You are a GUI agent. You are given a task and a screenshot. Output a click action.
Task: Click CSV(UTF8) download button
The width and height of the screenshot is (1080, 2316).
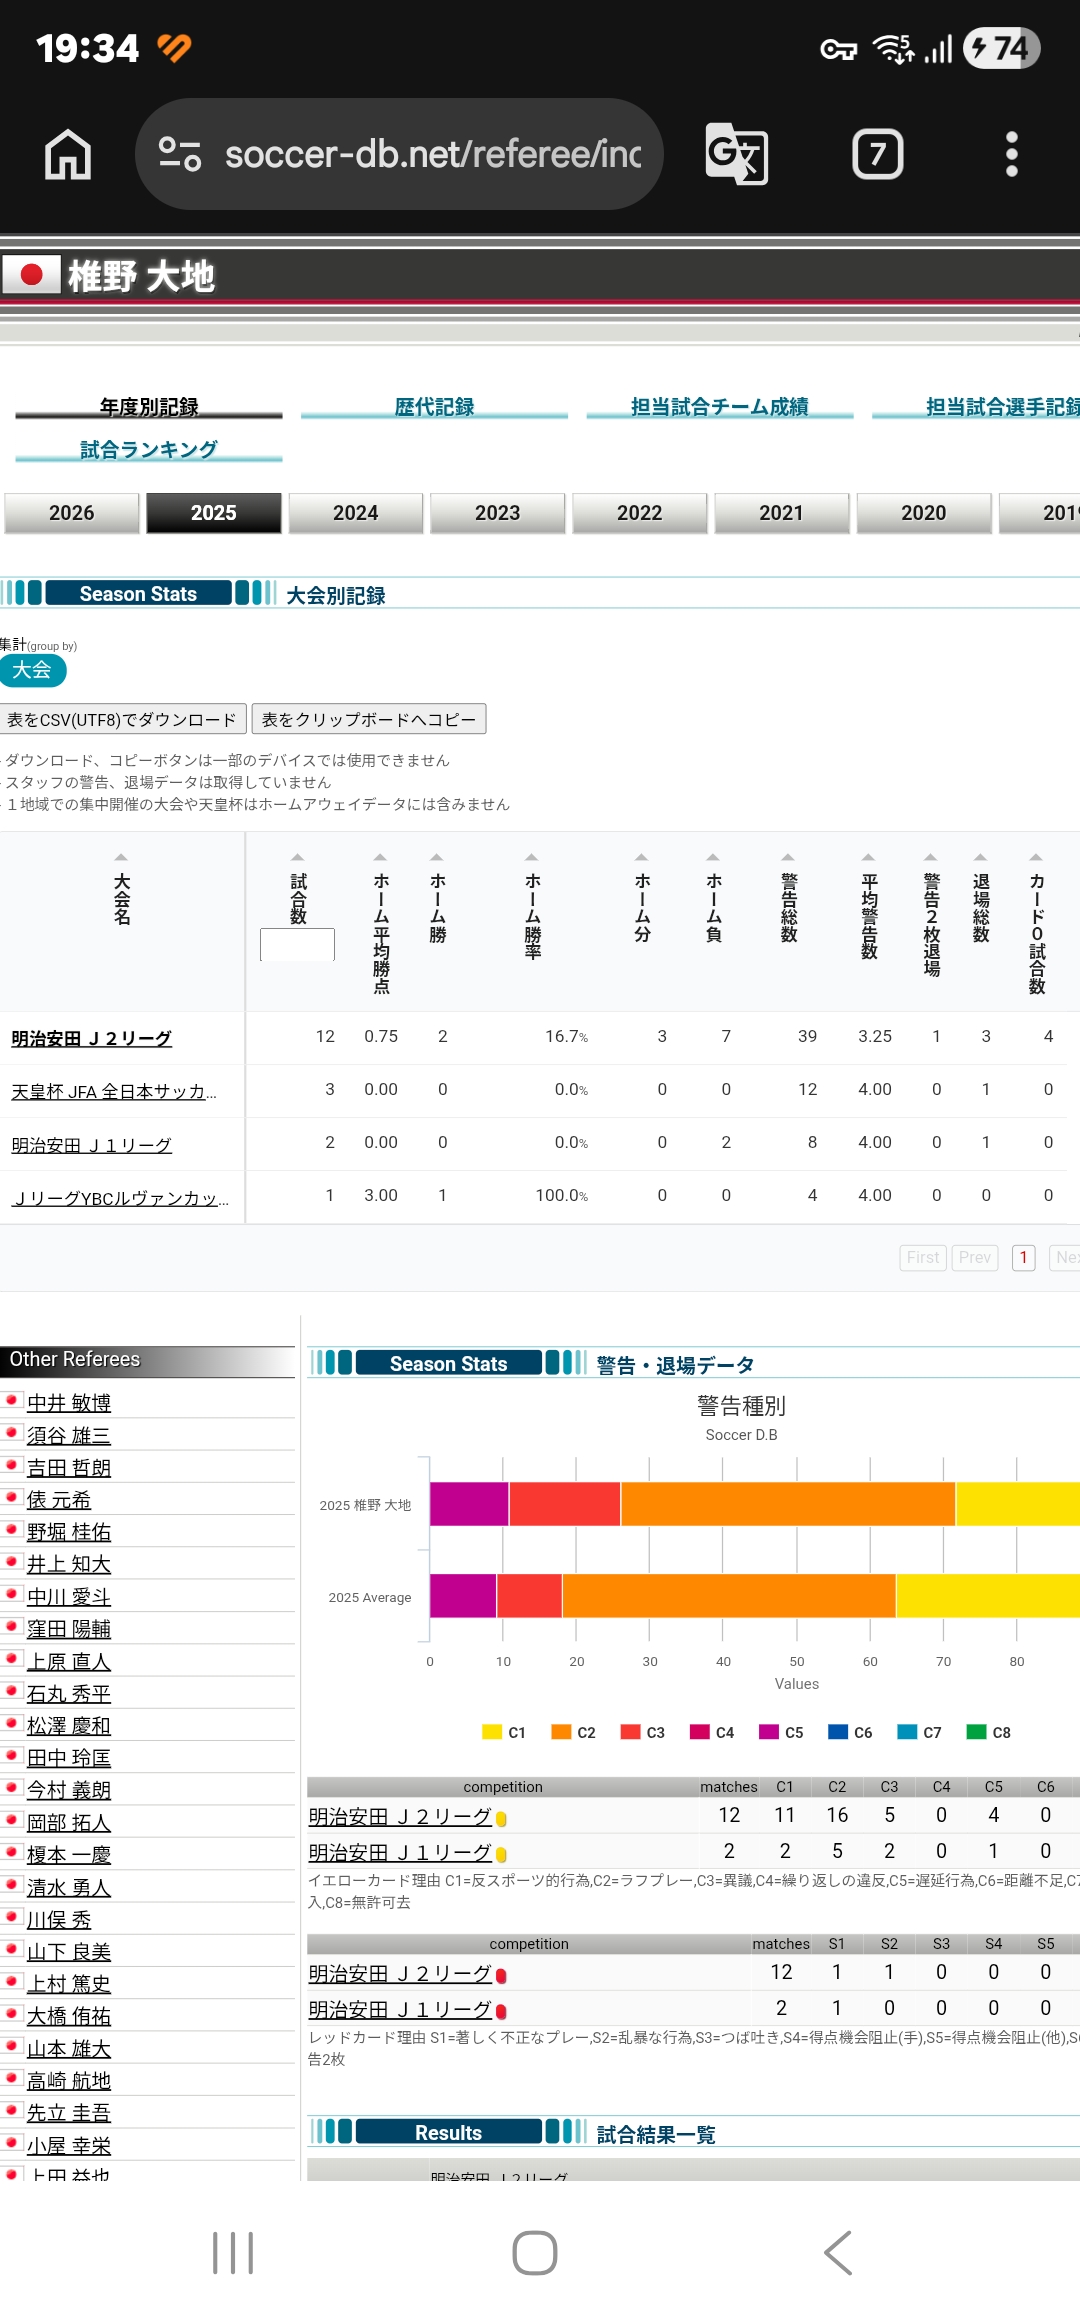[123, 720]
